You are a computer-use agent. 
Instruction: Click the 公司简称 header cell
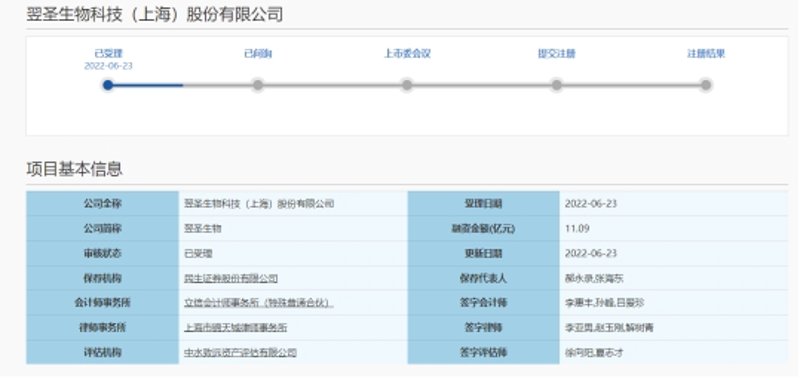click(103, 229)
